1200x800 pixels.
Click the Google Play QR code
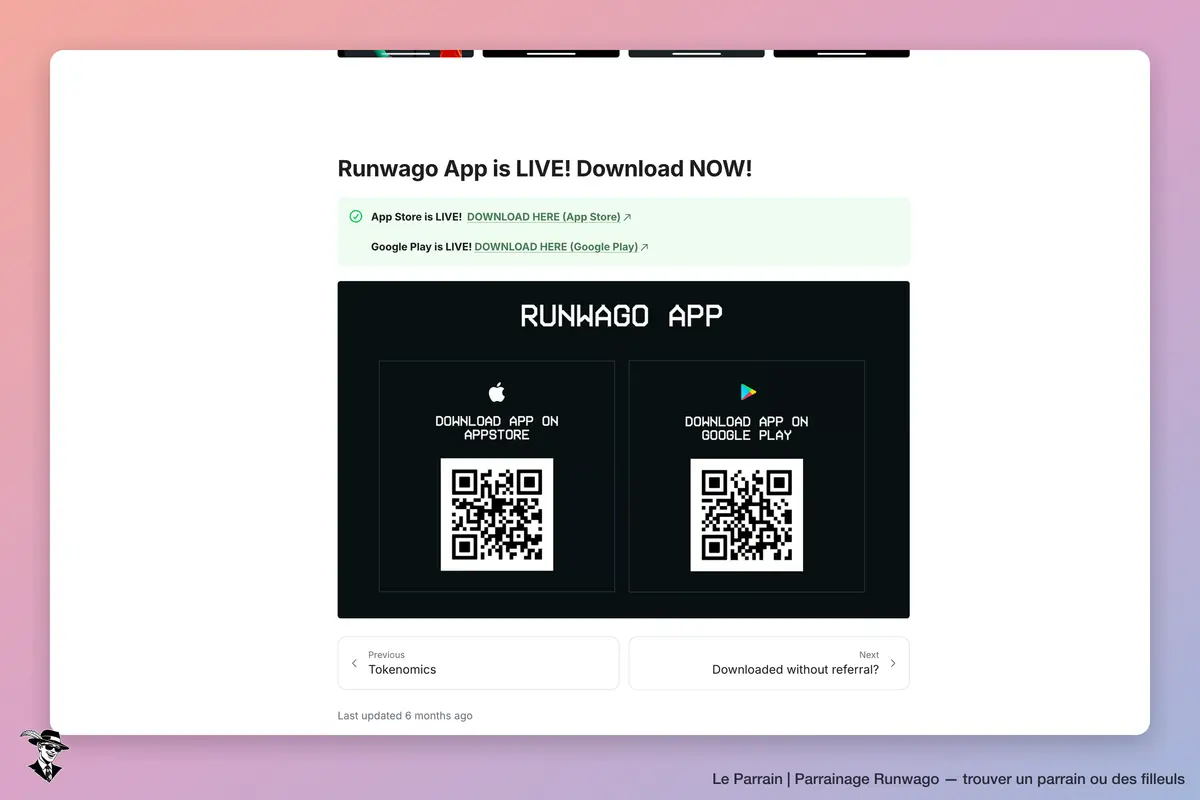coord(747,515)
